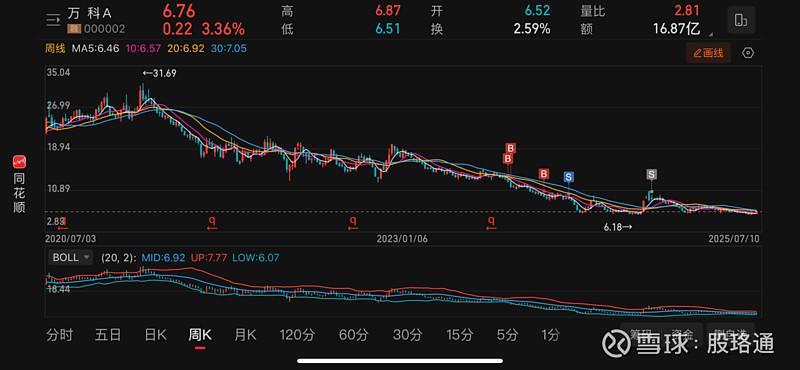Select the 周K tab
This screenshot has height=370, width=800.
point(200,335)
